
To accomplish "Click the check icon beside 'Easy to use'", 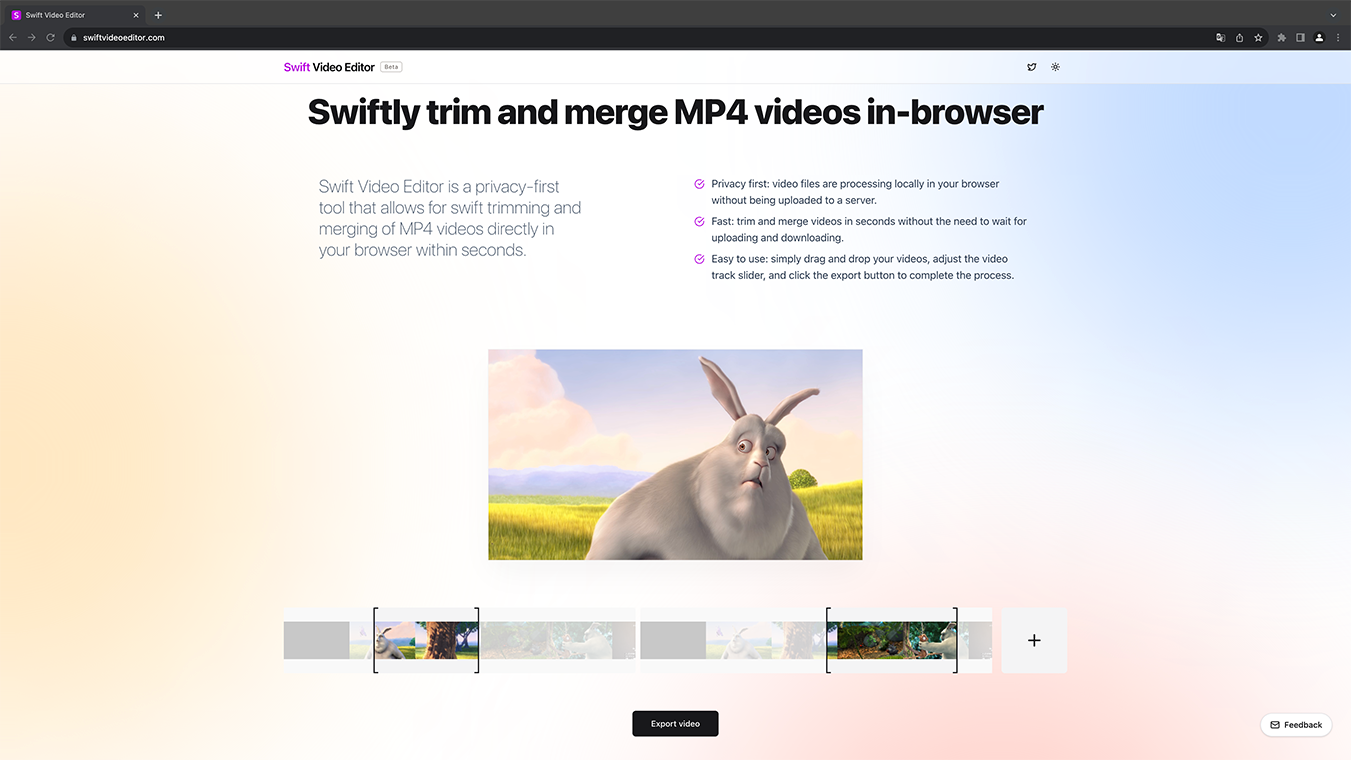I will pyautogui.click(x=699, y=259).
